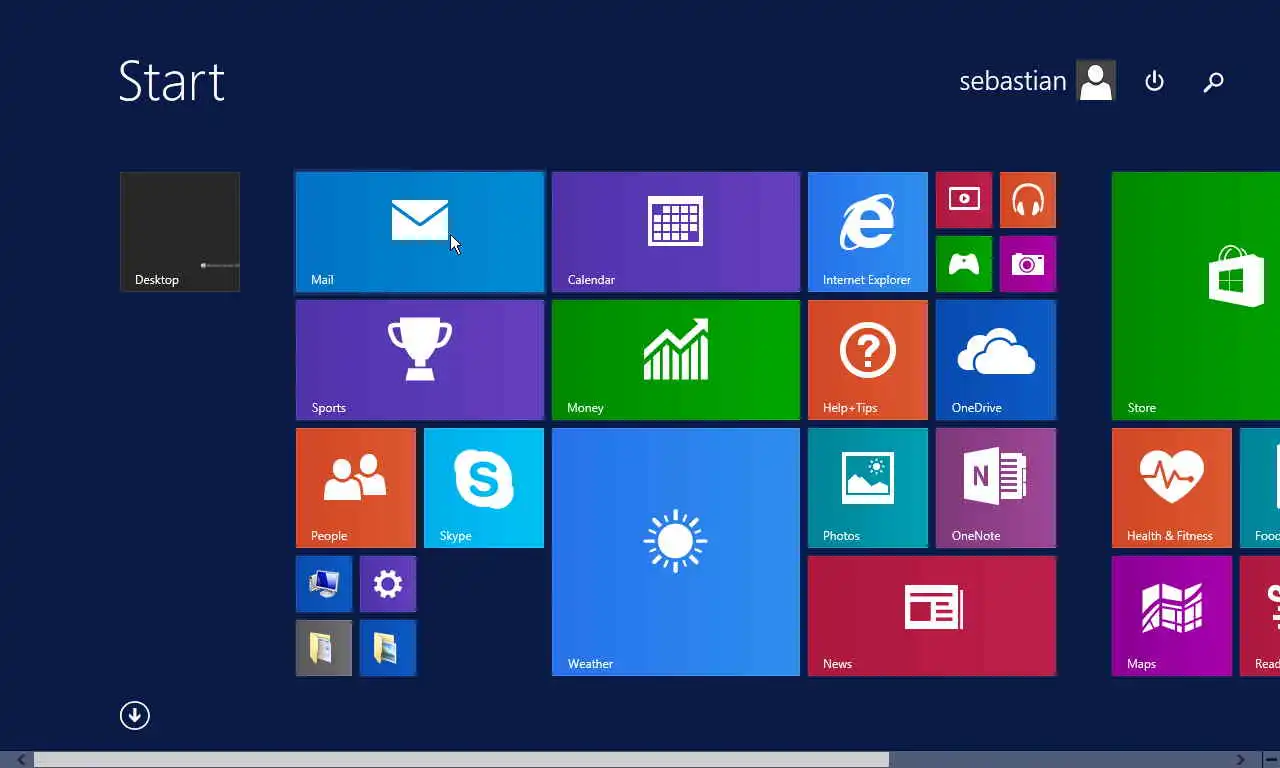Open This PC computer small tile

click(324, 584)
